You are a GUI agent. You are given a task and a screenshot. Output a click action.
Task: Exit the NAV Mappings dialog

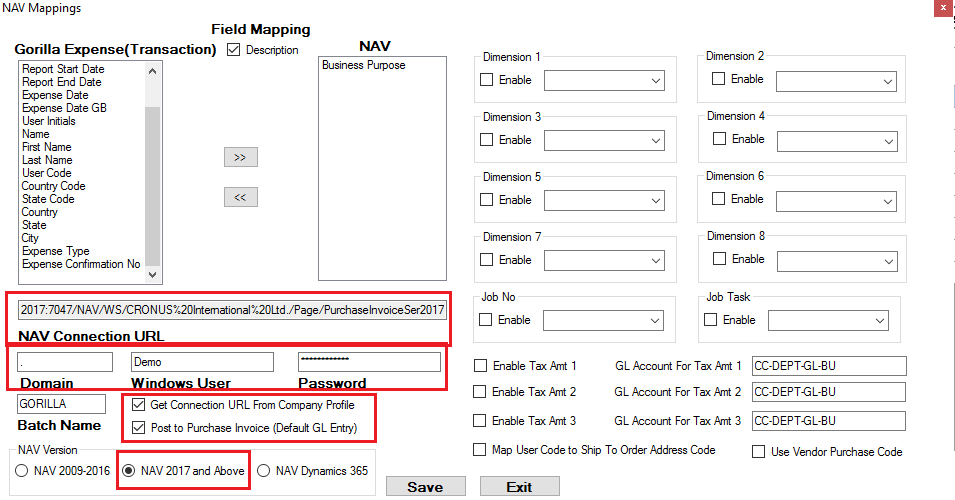pyautogui.click(x=520, y=487)
